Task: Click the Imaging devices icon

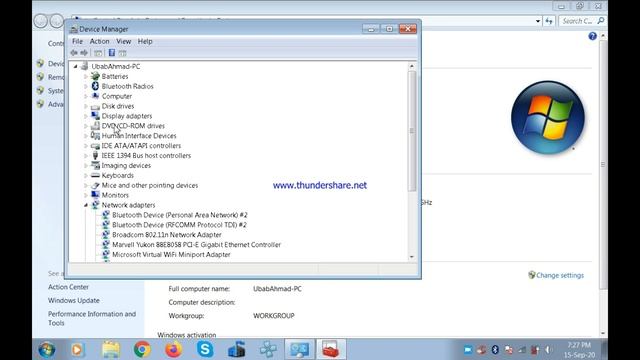Action: click(95, 165)
